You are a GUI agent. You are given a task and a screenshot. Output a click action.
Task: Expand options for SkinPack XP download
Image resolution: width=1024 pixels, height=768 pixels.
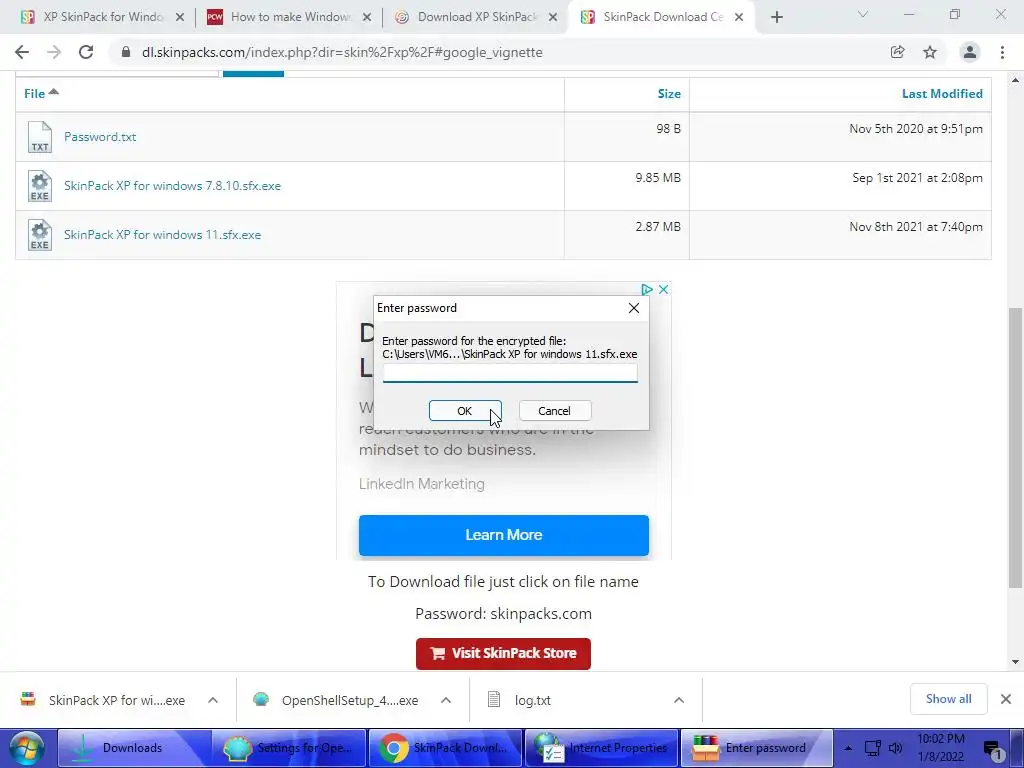tap(213, 700)
